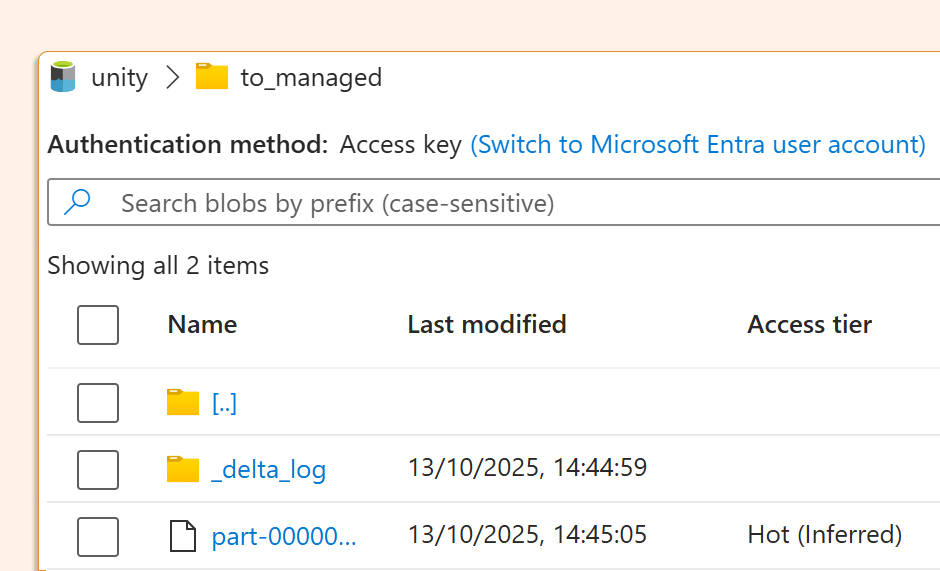Open the to_managed breadcrumb item
Screen dimensions: 940x571
(311, 77)
